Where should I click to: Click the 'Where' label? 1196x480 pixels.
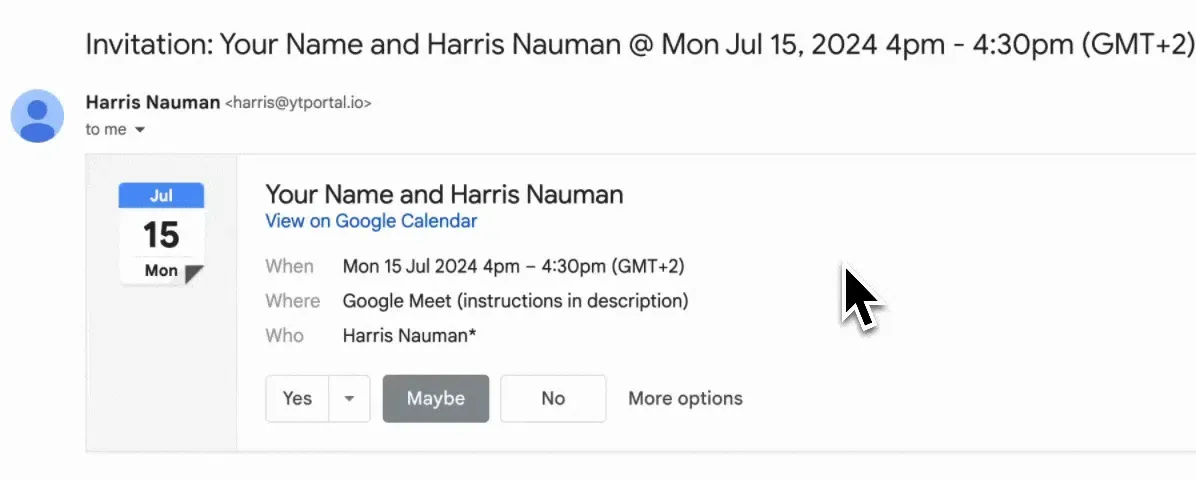pos(292,300)
